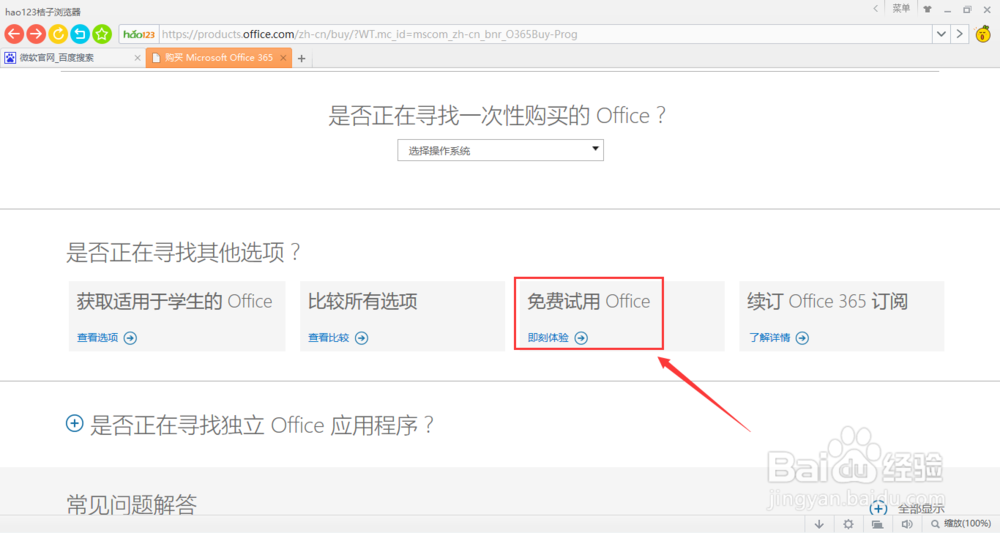This screenshot has width=1000, height=533.
Task: Expand 是否正在寻找独立 Office 应用程序 section
Action: click(75, 423)
